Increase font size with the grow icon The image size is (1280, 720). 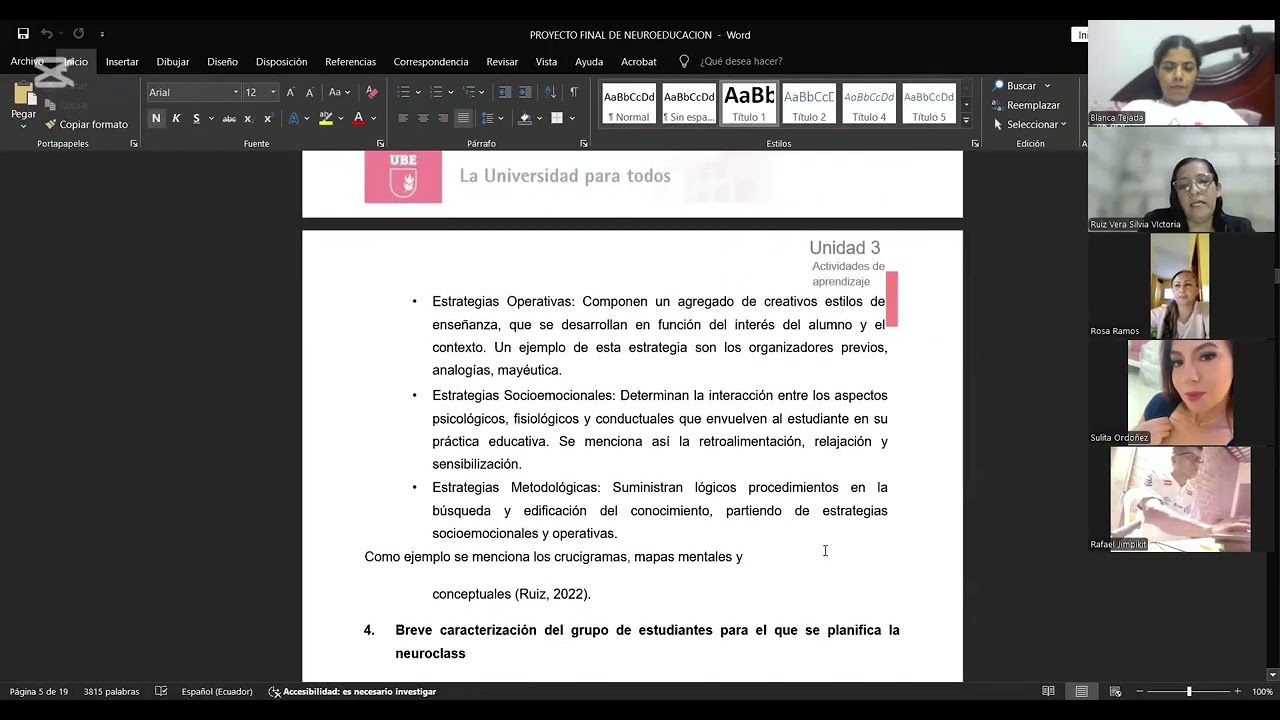[x=291, y=92]
